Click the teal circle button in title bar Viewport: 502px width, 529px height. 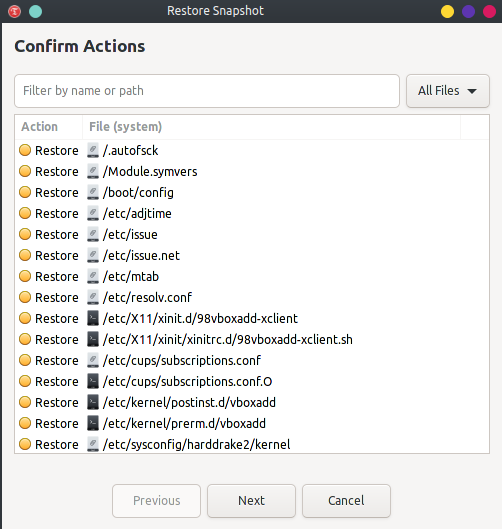click(x=35, y=11)
